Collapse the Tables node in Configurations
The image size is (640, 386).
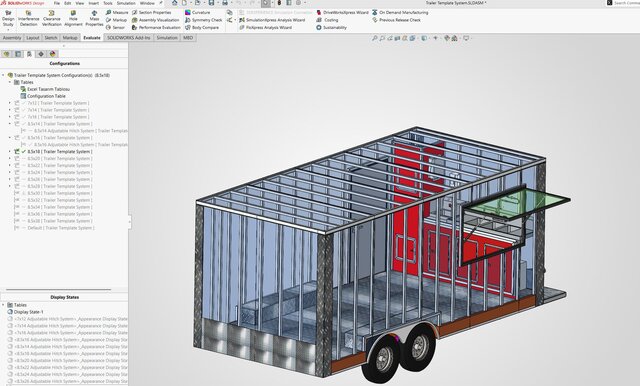pyautogui.click(x=10, y=82)
